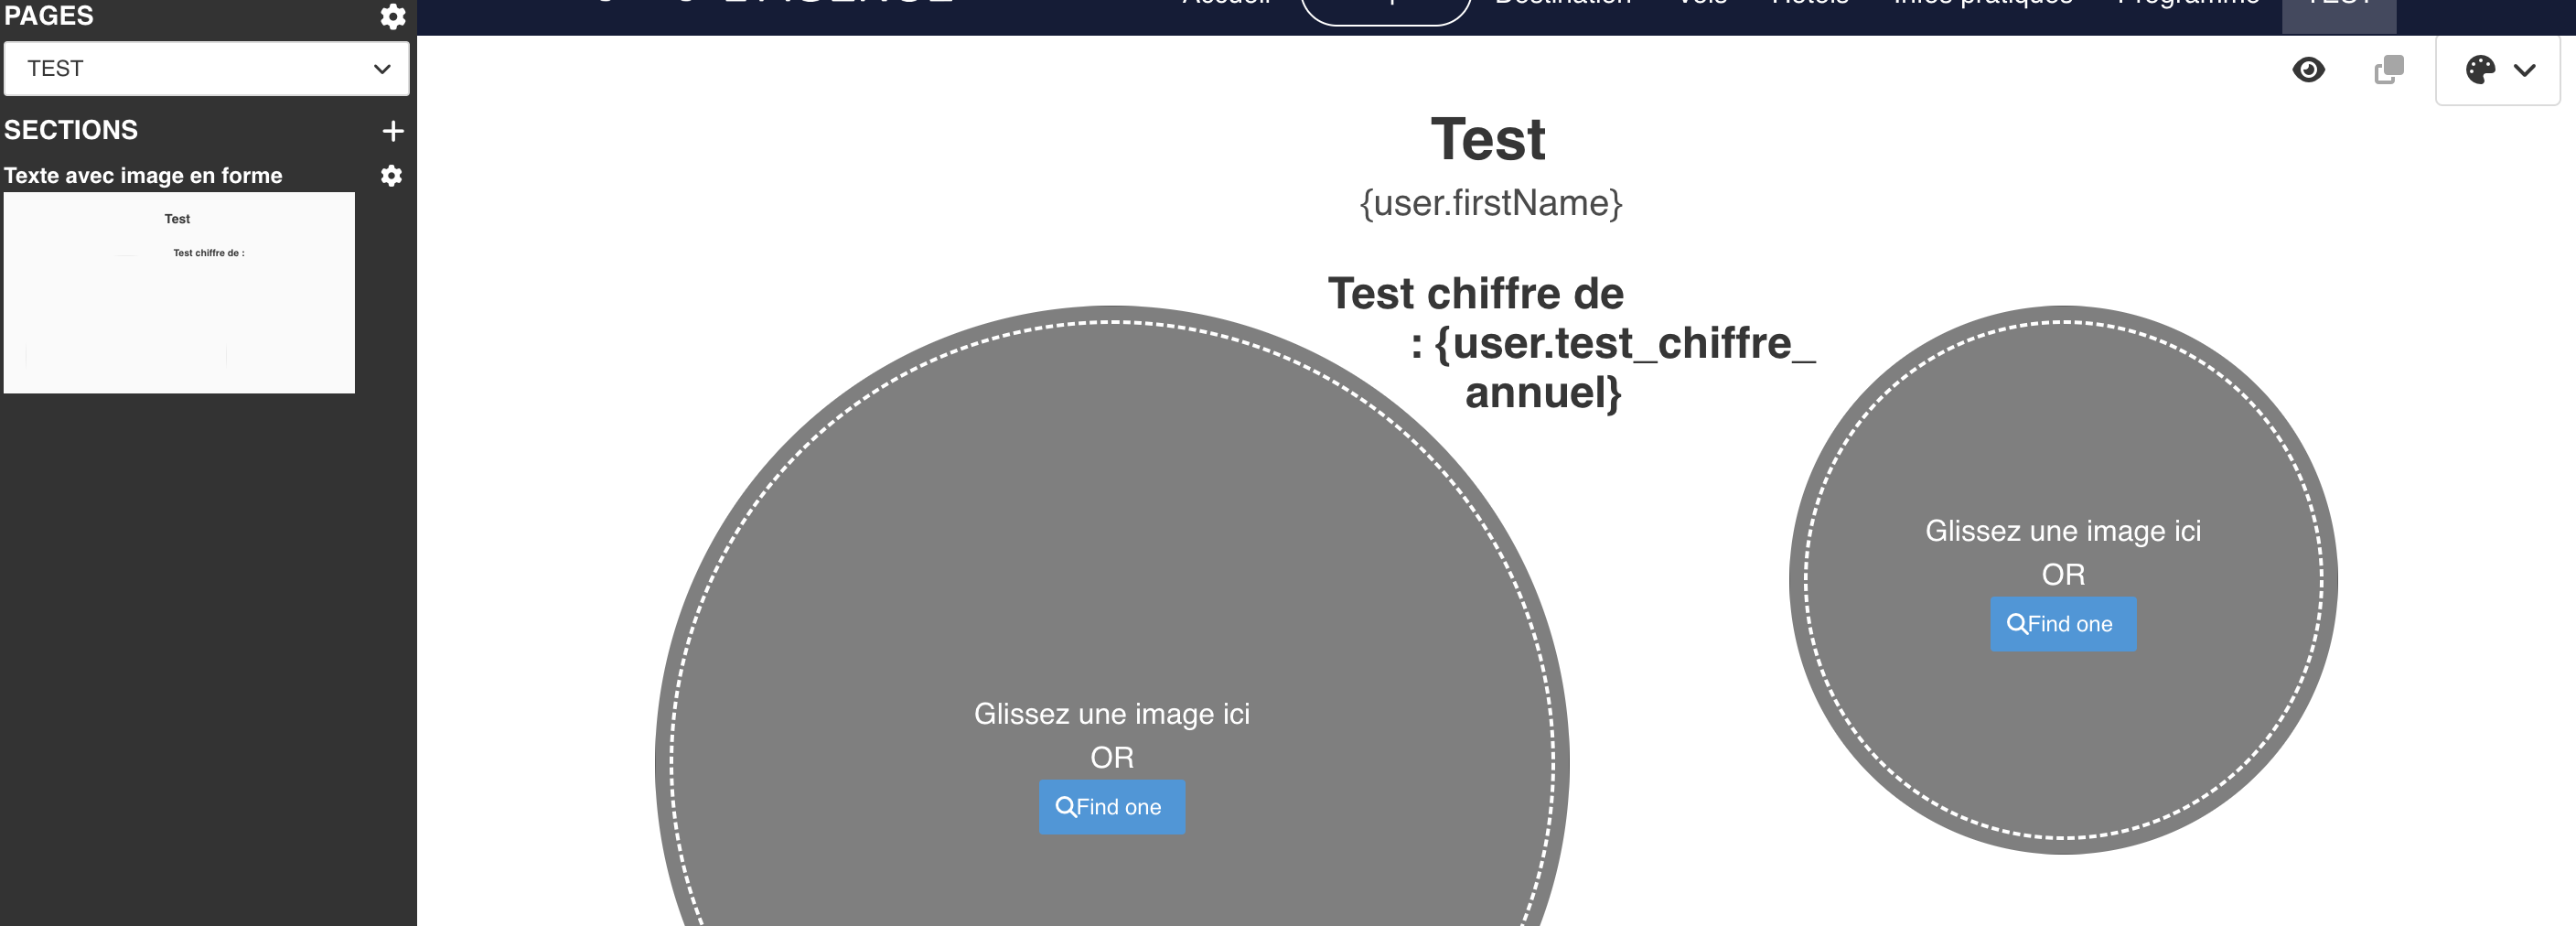Add a new section with plus icon

pyautogui.click(x=393, y=131)
